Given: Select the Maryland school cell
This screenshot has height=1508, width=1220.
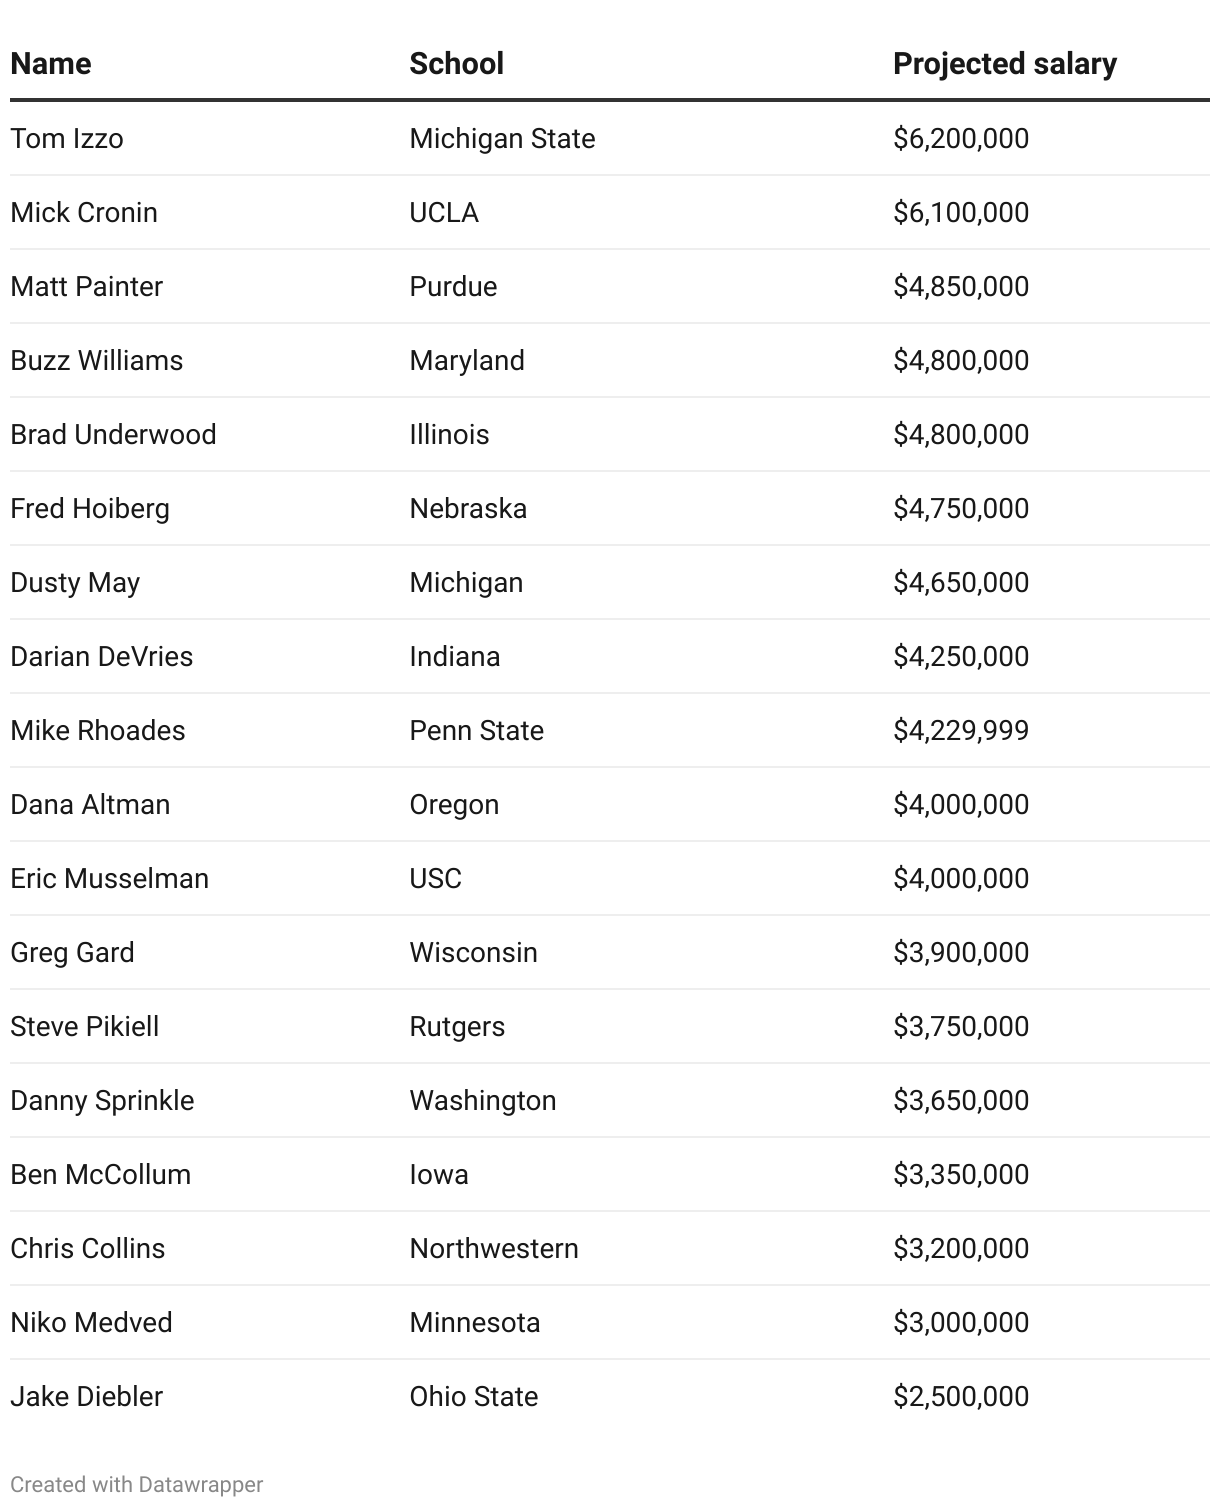Looking at the screenshot, I should point(467,360).
